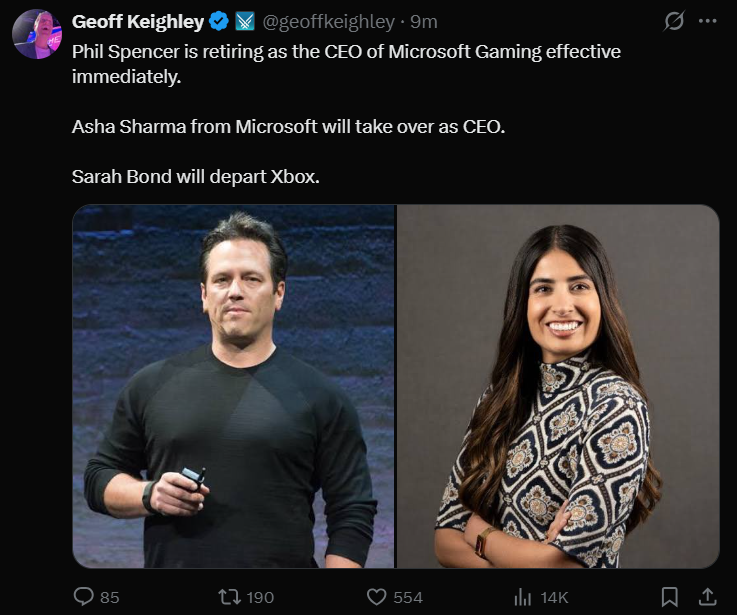Click the 9m timestamp

pos(424,21)
